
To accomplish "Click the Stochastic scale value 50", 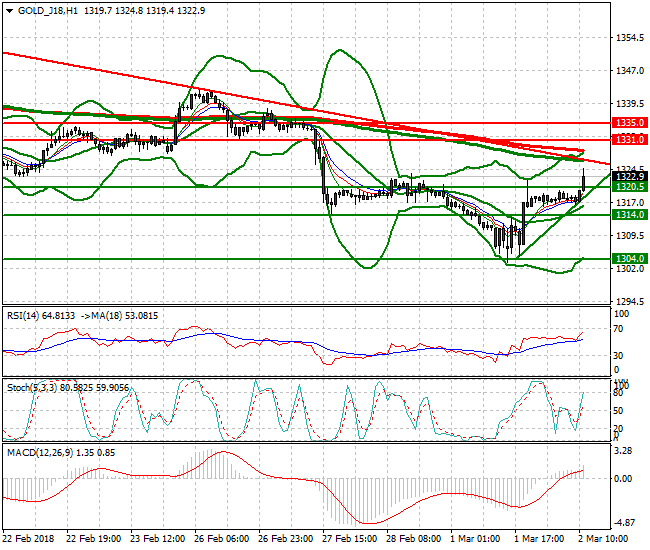I will coord(618,410).
